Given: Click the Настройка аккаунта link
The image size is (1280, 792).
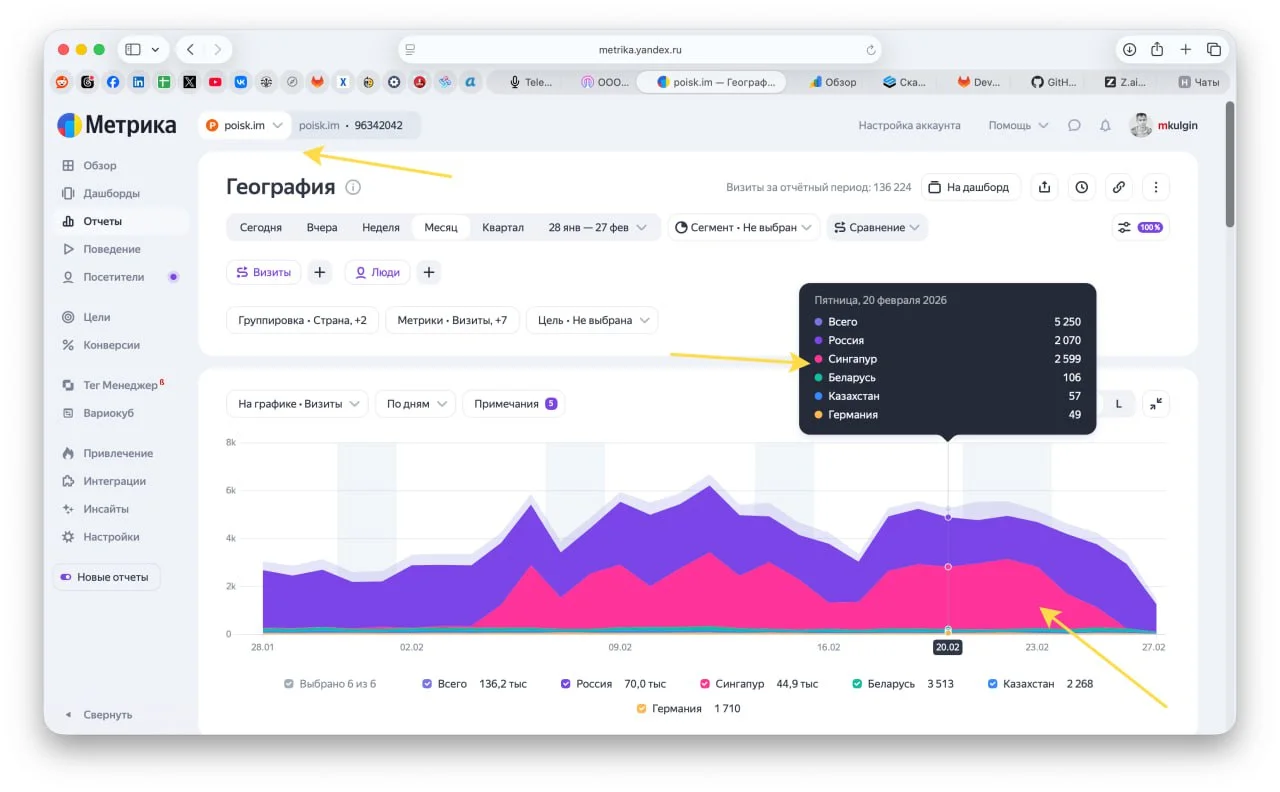Looking at the screenshot, I should pos(909,126).
